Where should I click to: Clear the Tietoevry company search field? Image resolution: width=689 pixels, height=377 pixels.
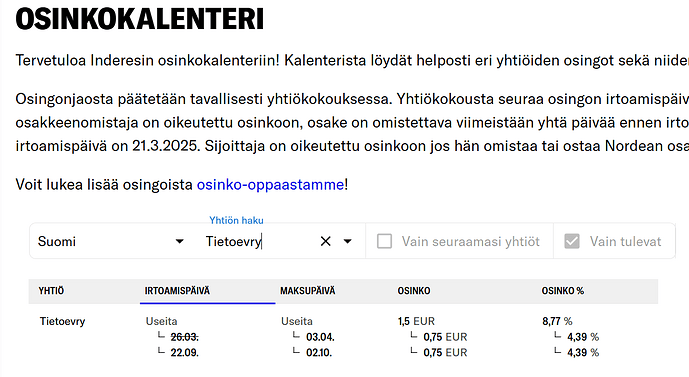pyautogui.click(x=325, y=241)
